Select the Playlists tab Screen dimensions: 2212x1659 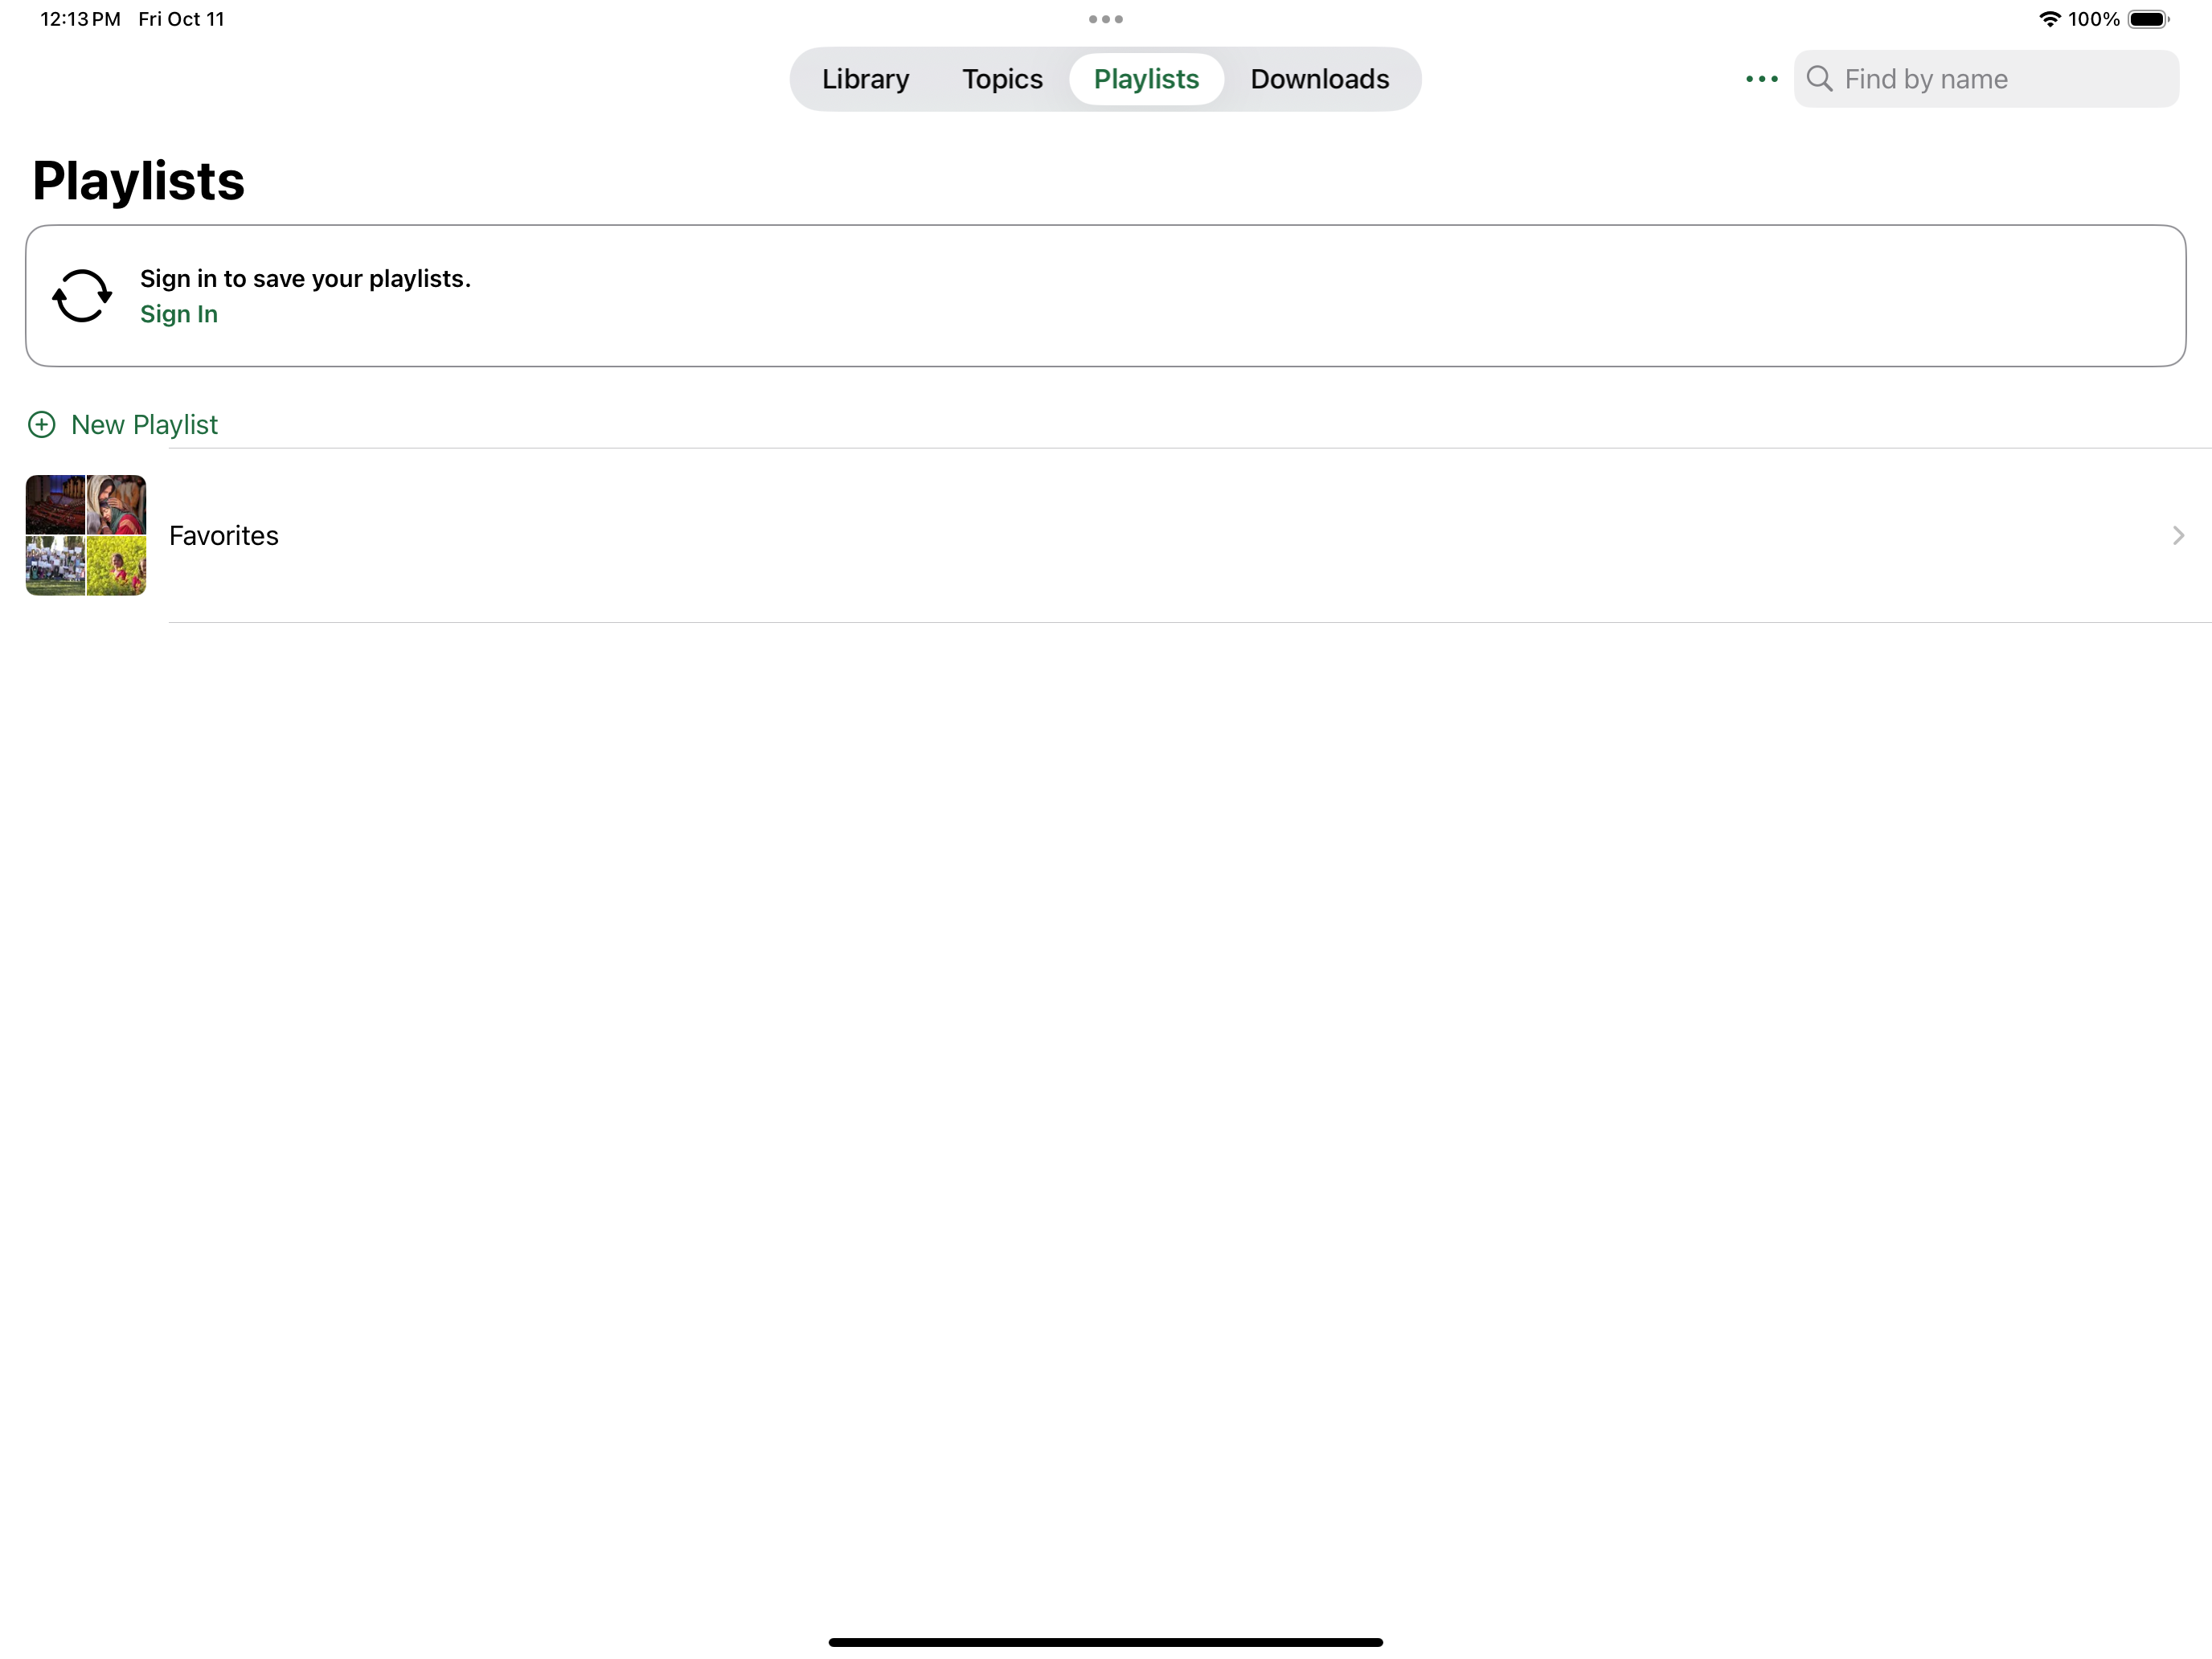click(x=1146, y=79)
